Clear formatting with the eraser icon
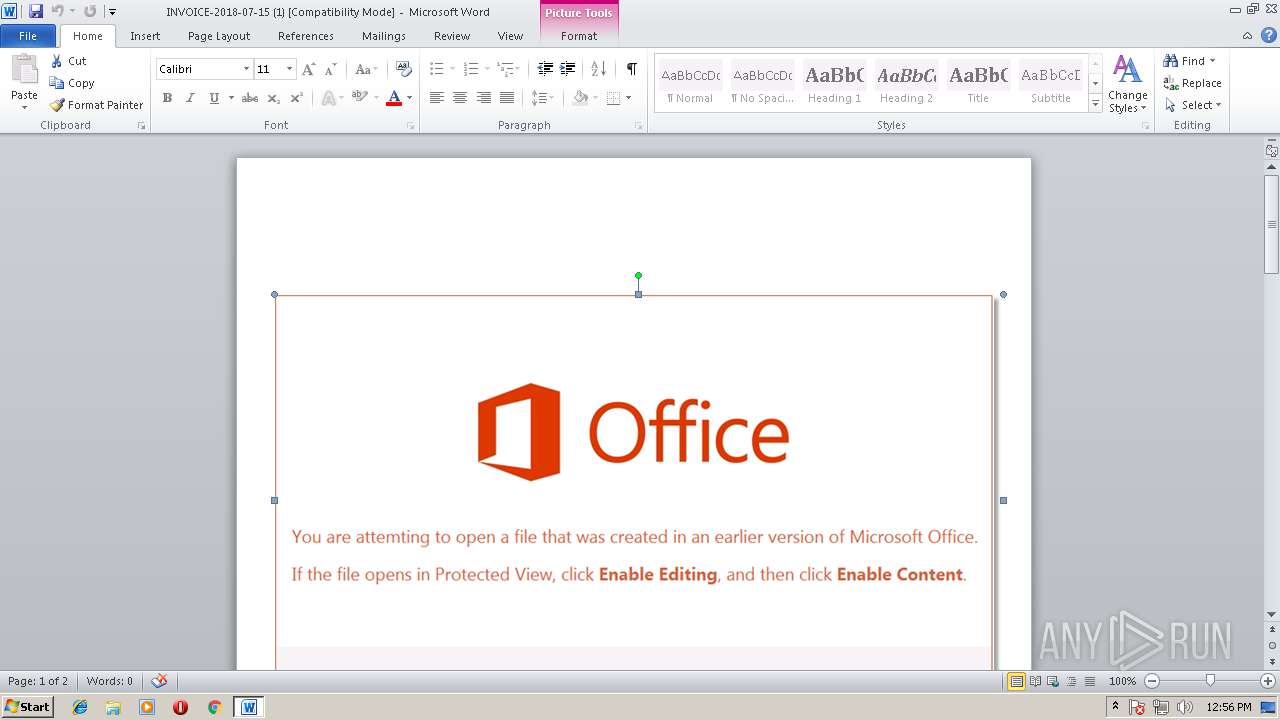 point(404,69)
